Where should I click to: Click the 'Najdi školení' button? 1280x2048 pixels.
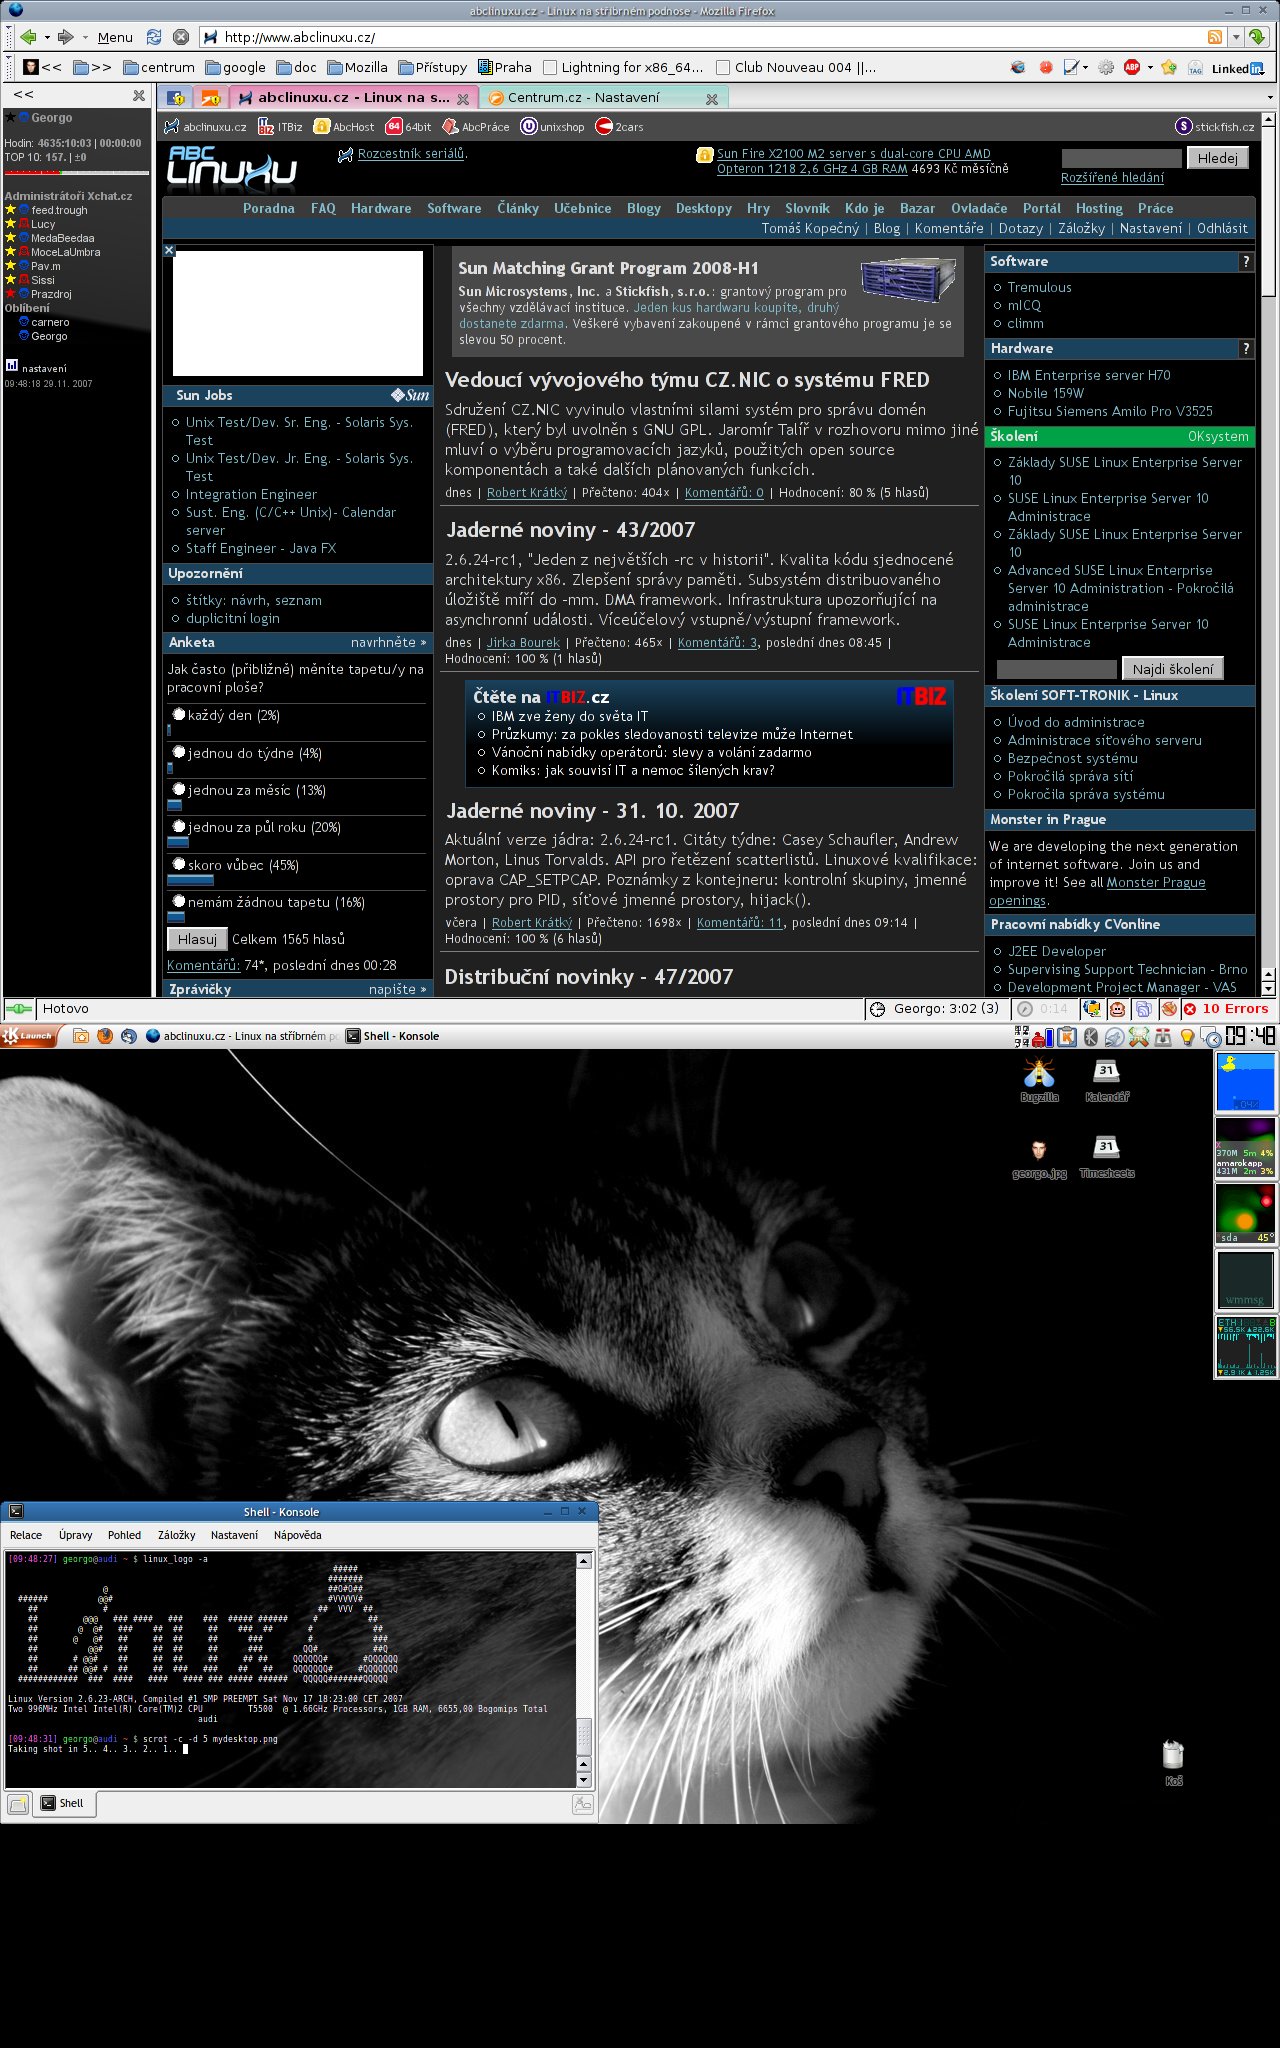point(1172,669)
